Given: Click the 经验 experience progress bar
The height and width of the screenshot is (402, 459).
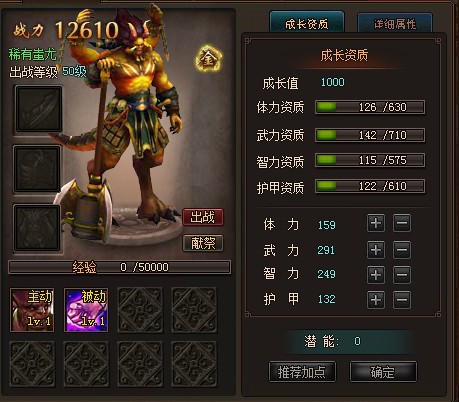Looking at the screenshot, I should click(x=120, y=267).
